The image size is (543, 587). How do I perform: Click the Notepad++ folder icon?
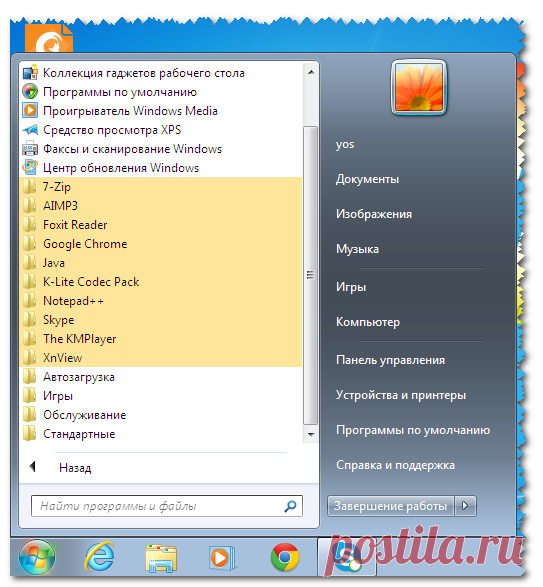tap(30, 301)
